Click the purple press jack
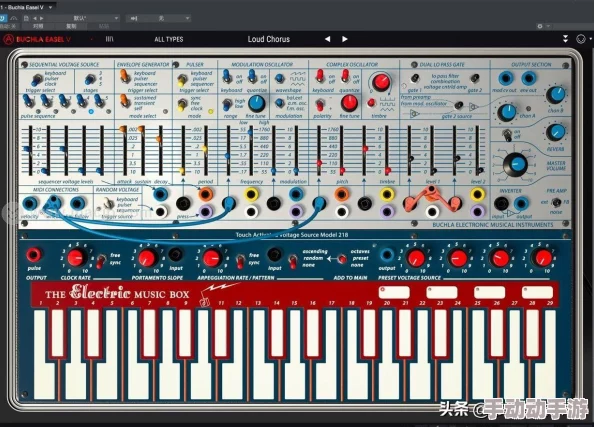The image size is (594, 427). [205, 211]
